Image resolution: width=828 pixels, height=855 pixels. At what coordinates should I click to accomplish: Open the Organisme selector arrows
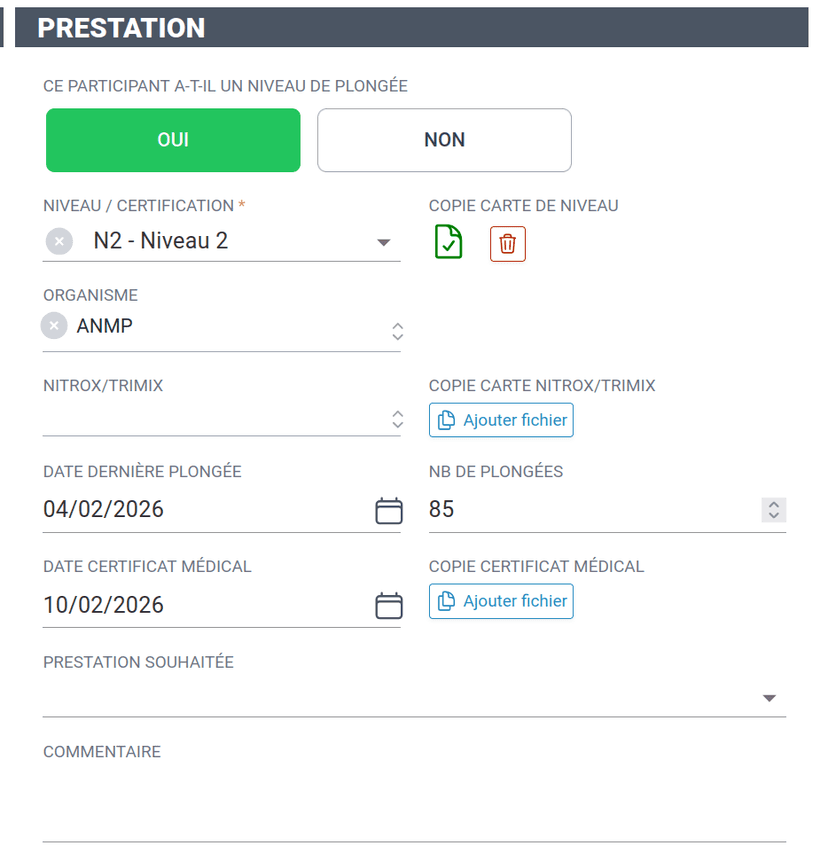tap(397, 331)
